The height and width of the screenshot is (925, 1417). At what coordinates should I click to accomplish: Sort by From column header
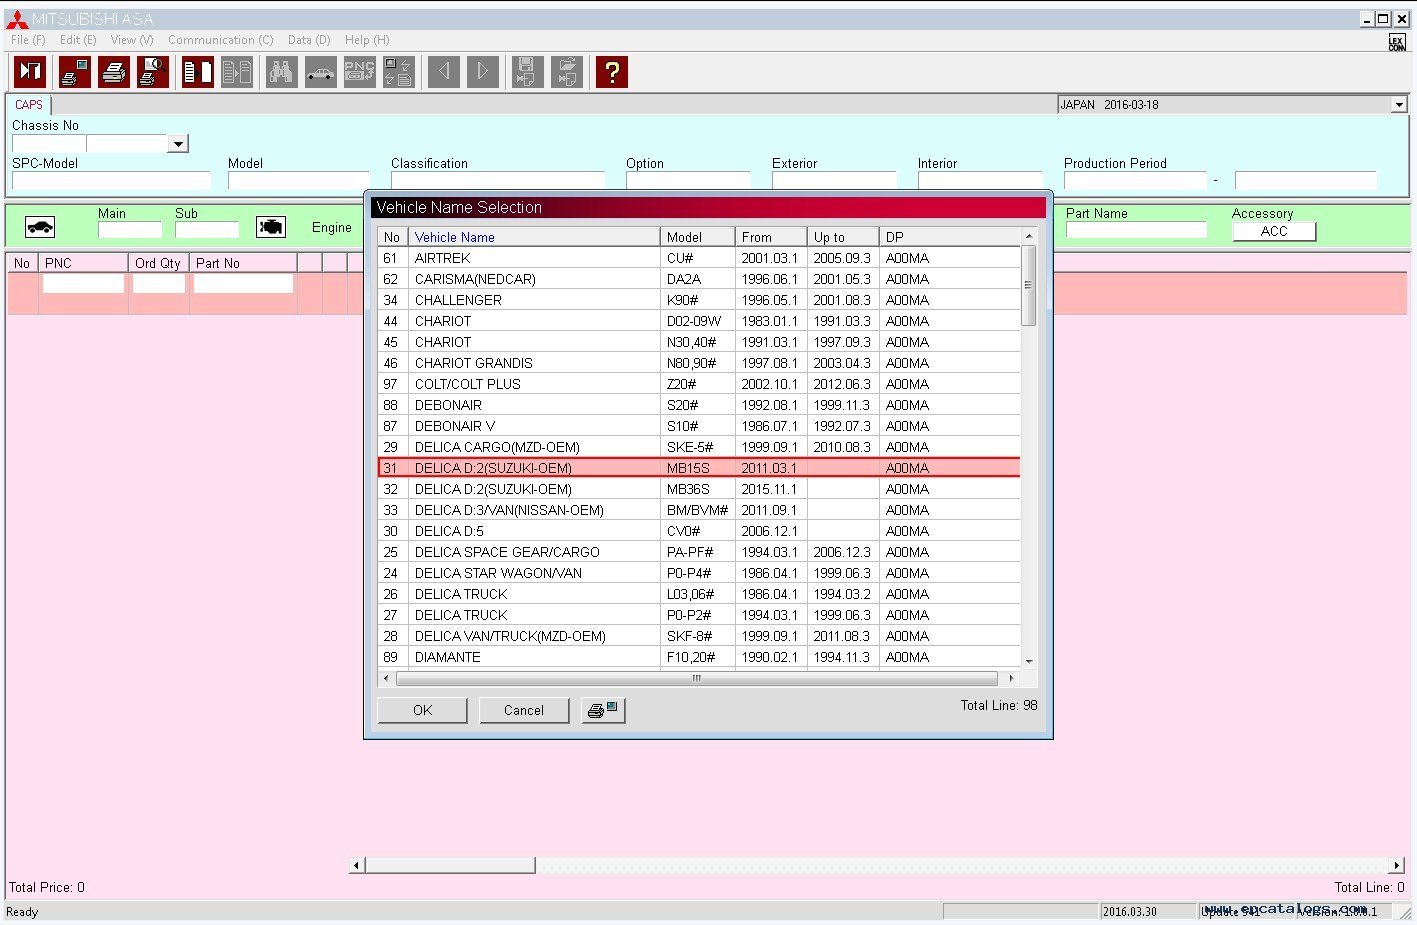[770, 237]
